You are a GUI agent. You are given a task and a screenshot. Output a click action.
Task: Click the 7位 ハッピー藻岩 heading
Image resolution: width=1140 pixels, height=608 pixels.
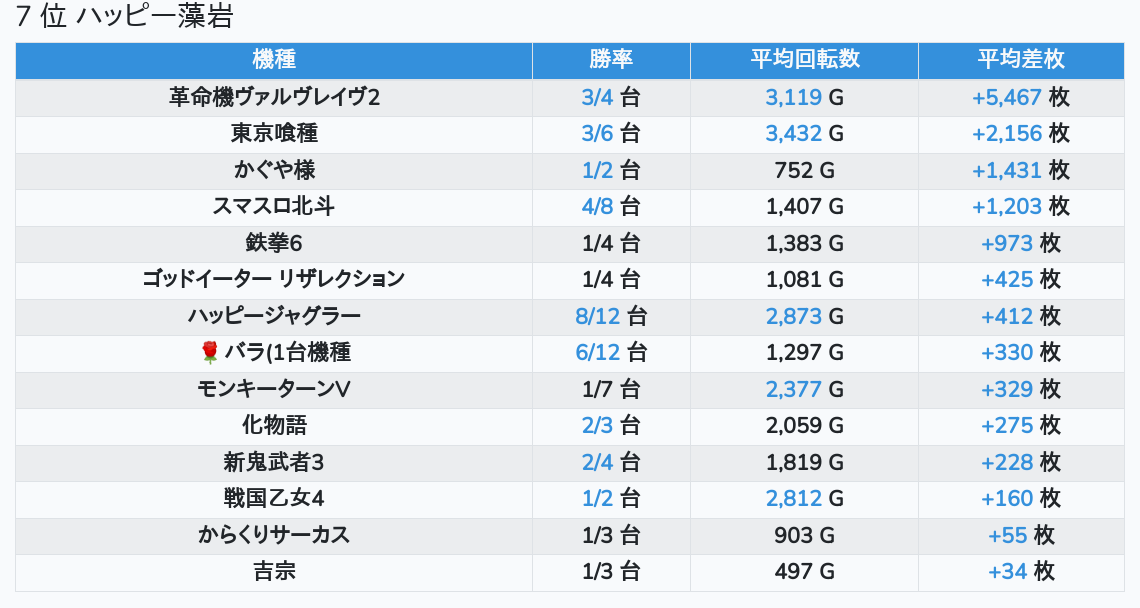tap(125, 18)
